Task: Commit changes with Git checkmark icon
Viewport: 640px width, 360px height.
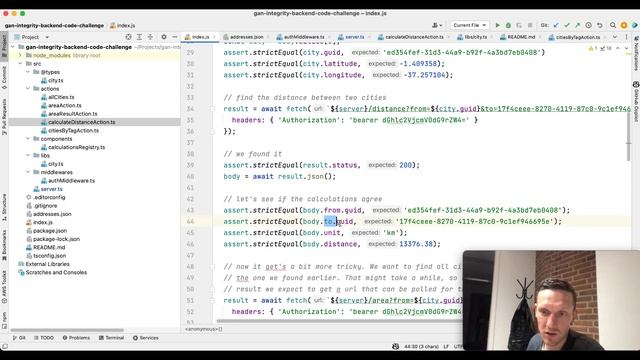Action: pyautogui.click(x=567, y=25)
